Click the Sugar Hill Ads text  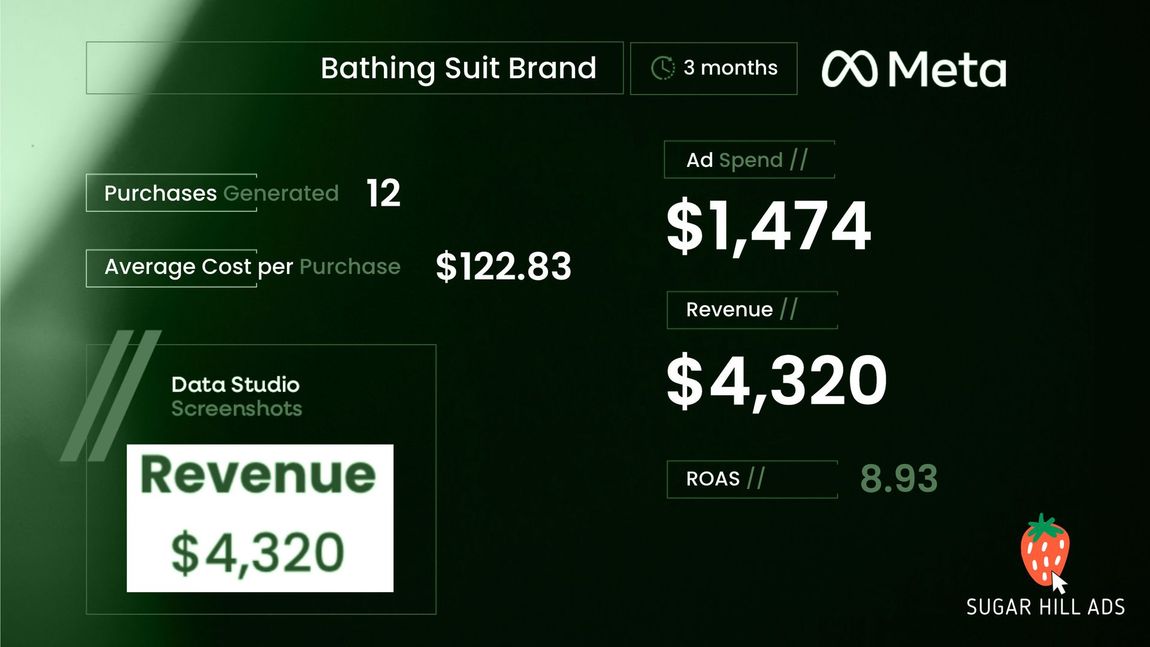(x=1045, y=607)
